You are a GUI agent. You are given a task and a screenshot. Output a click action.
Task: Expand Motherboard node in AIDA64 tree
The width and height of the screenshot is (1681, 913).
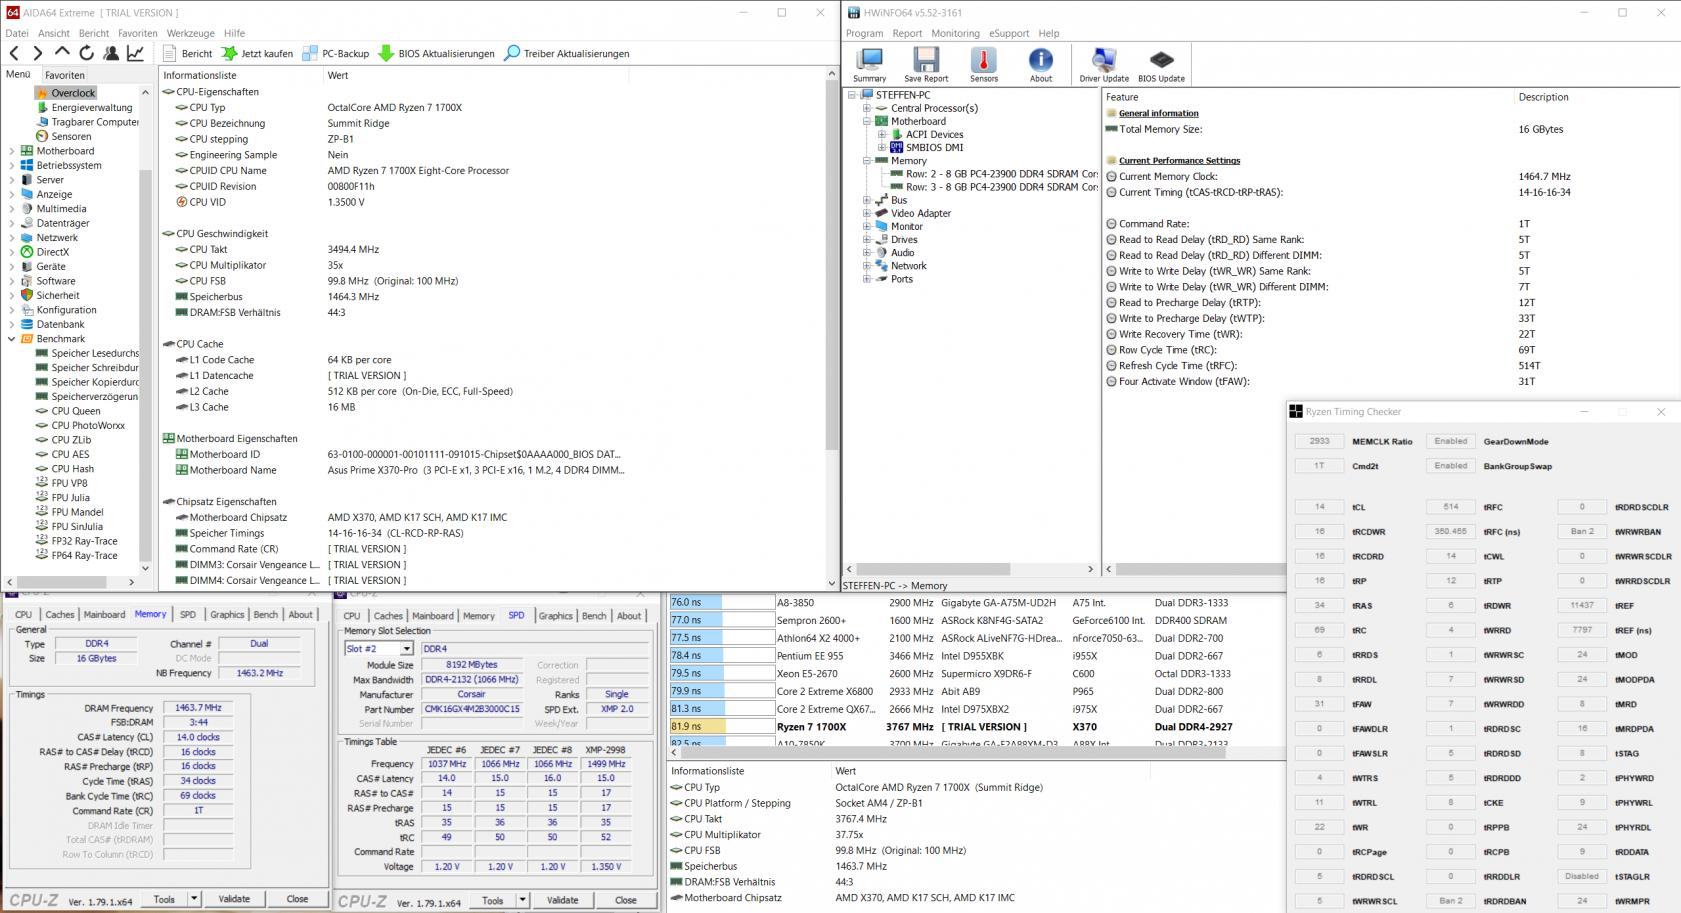[11, 151]
